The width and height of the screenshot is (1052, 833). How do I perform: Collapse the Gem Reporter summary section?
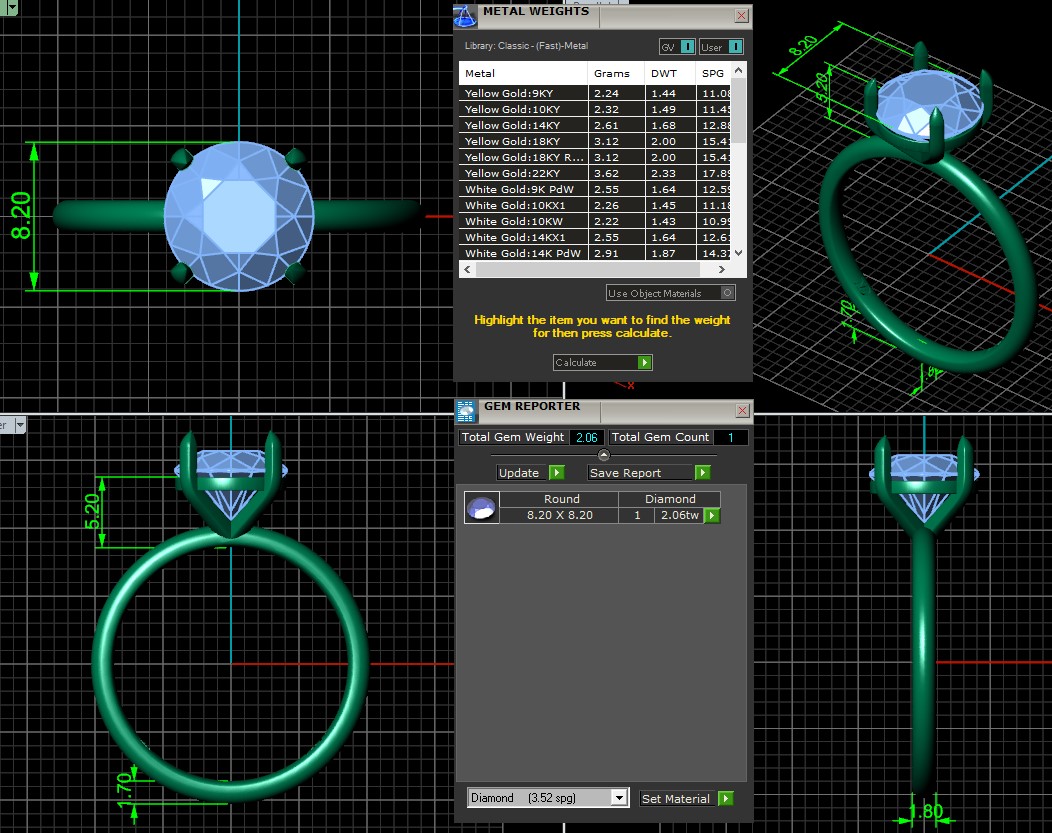(x=603, y=456)
